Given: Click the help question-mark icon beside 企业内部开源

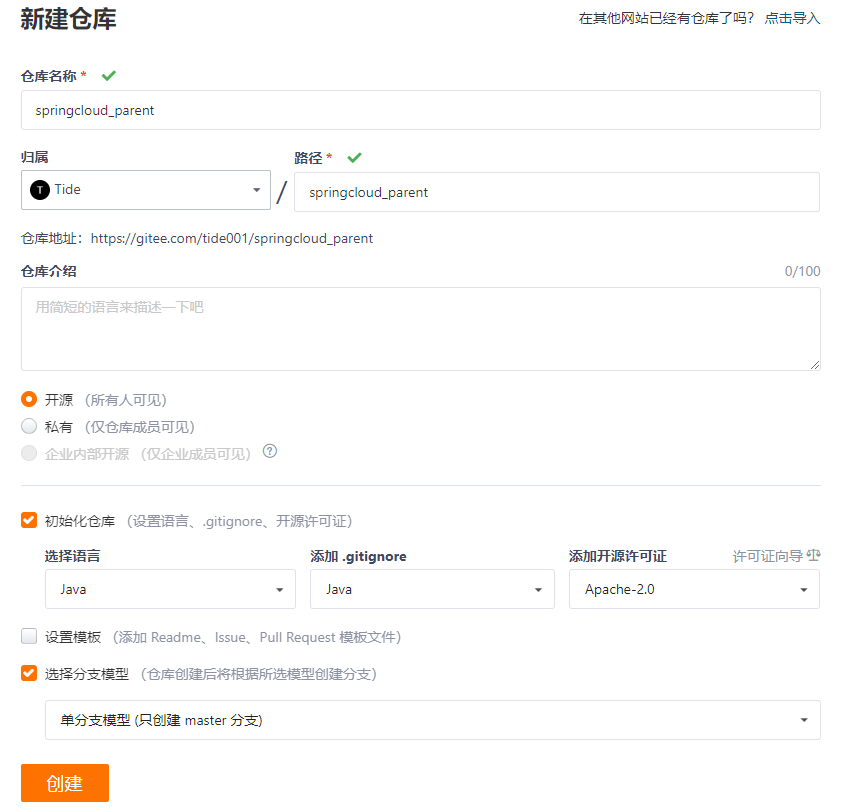Looking at the screenshot, I should point(270,451).
